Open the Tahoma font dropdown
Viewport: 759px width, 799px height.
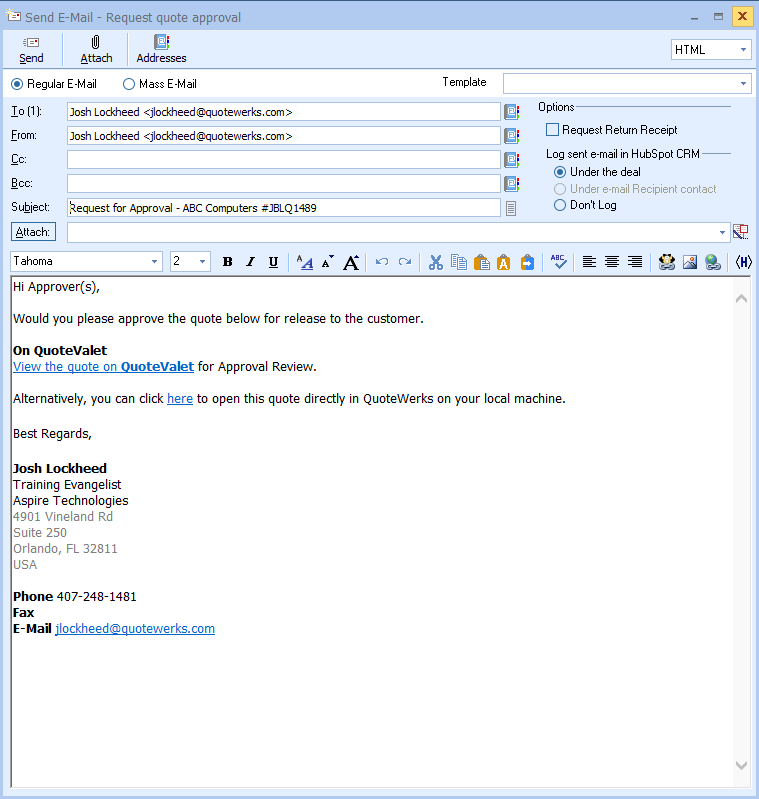tap(154, 261)
